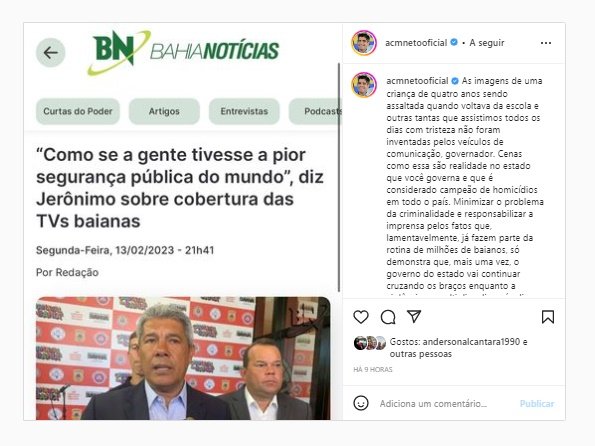Screen dimensions: 595x446
Task: Open the Podcasts tab
Action: pos(316,111)
